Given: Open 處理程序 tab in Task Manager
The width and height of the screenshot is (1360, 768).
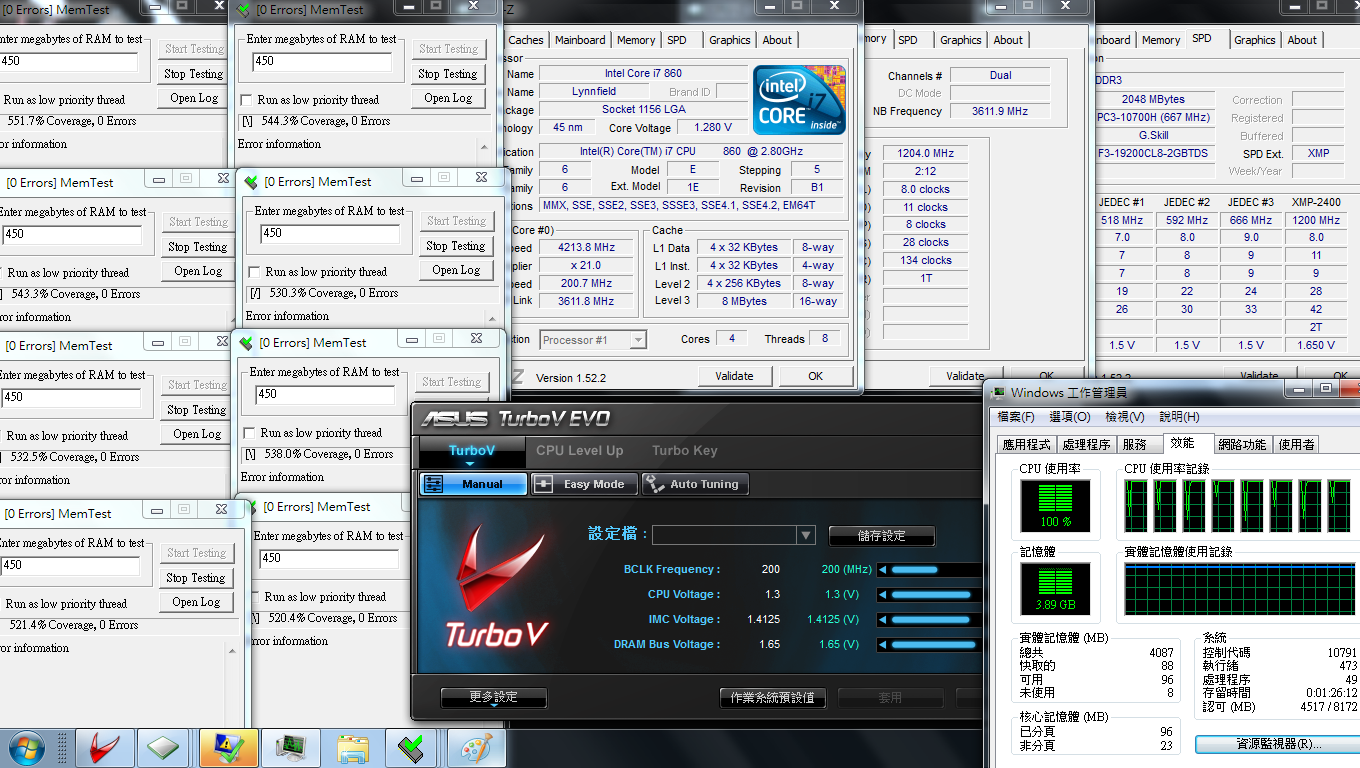Looking at the screenshot, I should [1087, 445].
